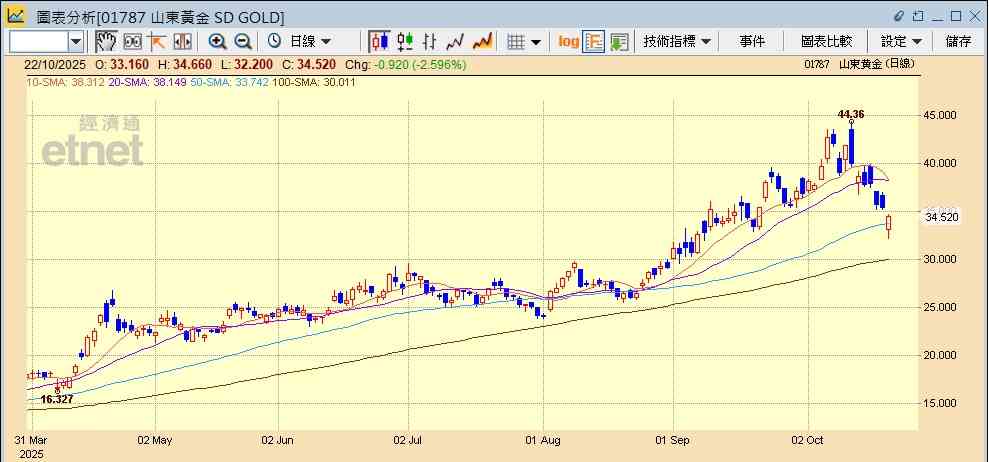Select the area mountain chart icon
This screenshot has height=462, width=989.
(x=482, y=41)
